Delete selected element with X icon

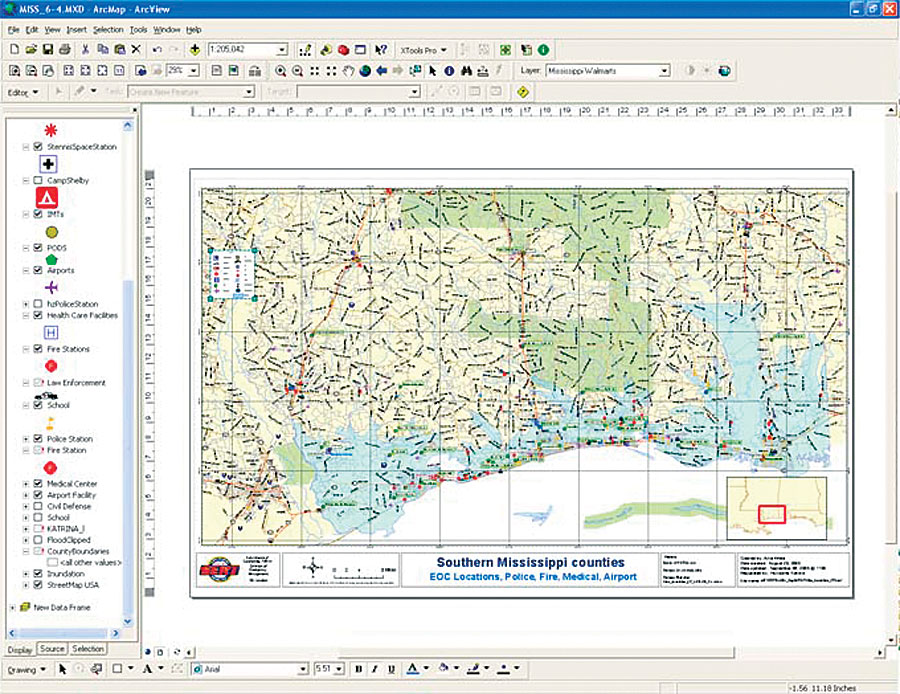tap(136, 50)
